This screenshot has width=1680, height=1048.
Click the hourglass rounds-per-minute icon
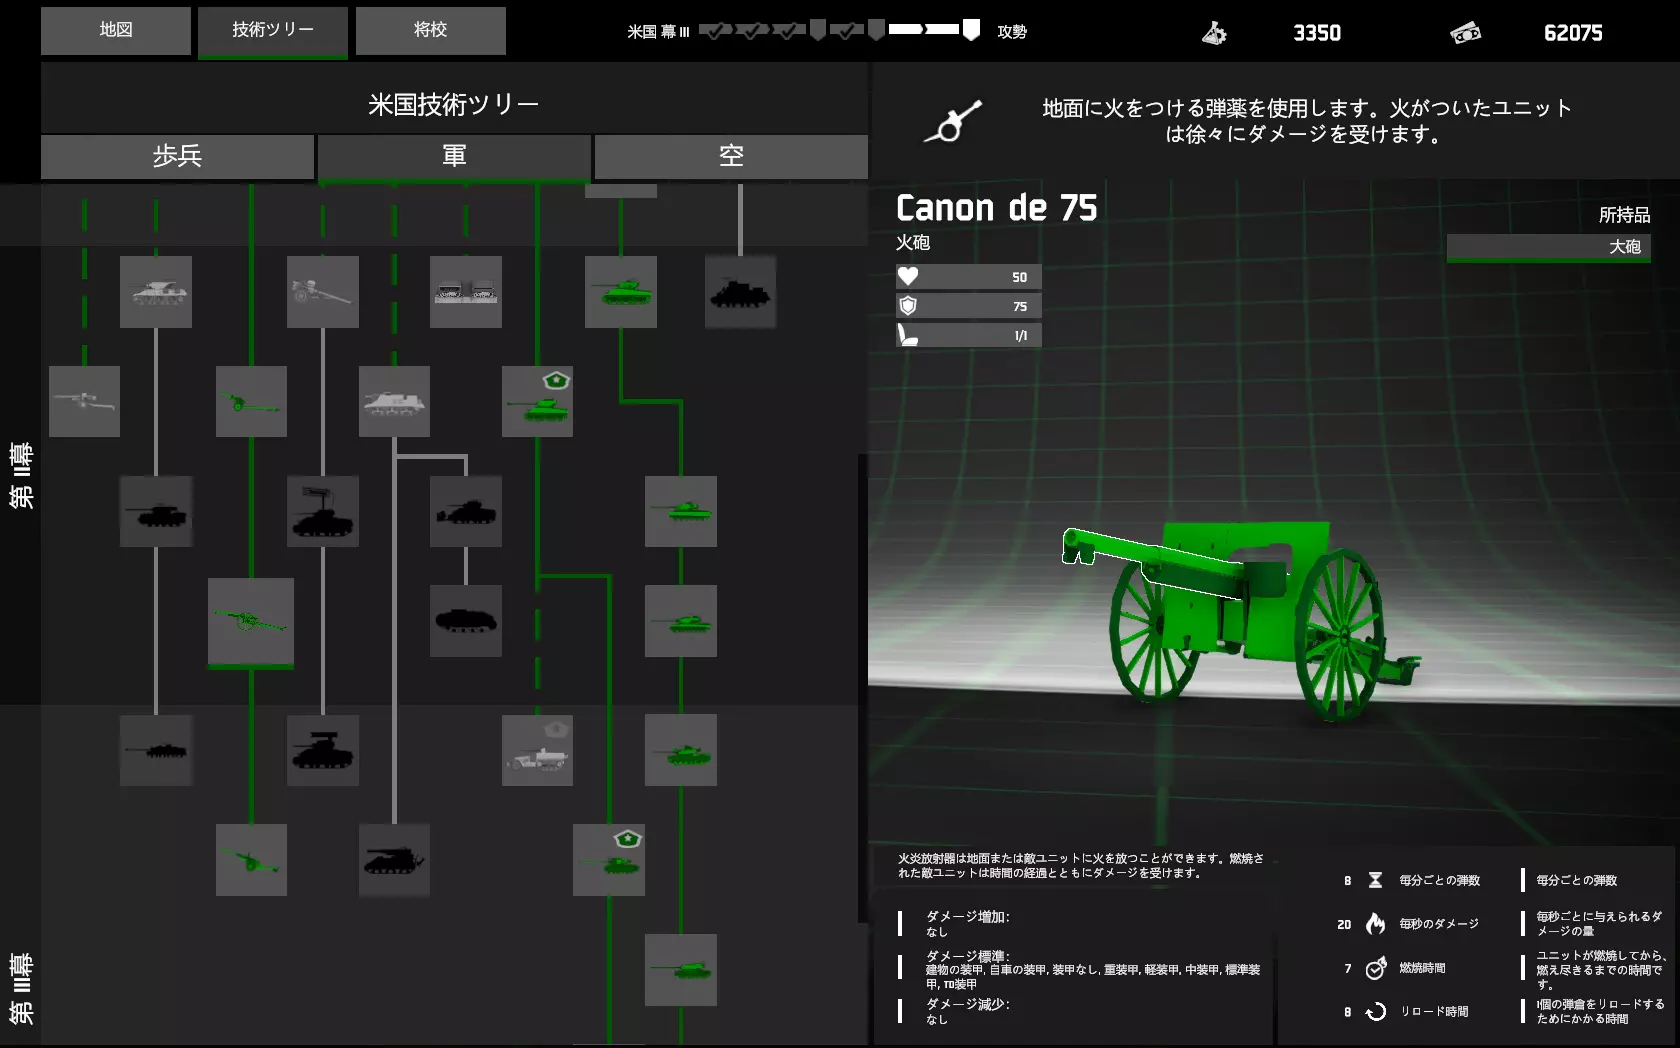1375,880
